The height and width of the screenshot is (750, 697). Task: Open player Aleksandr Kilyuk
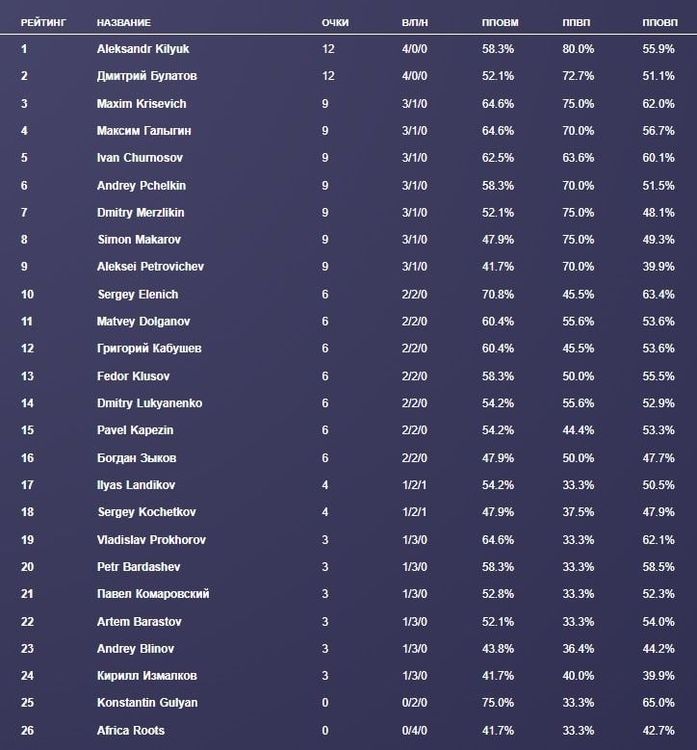tap(142, 49)
